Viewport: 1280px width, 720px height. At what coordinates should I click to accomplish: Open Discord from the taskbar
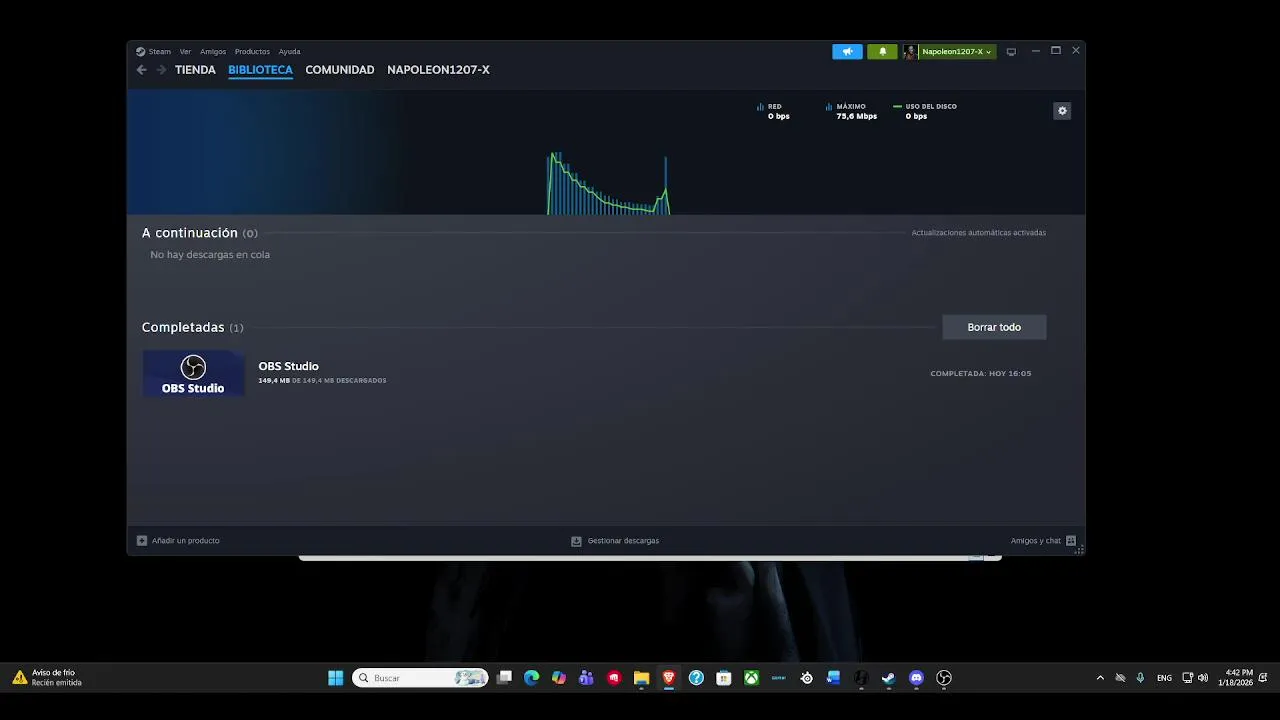pos(916,678)
